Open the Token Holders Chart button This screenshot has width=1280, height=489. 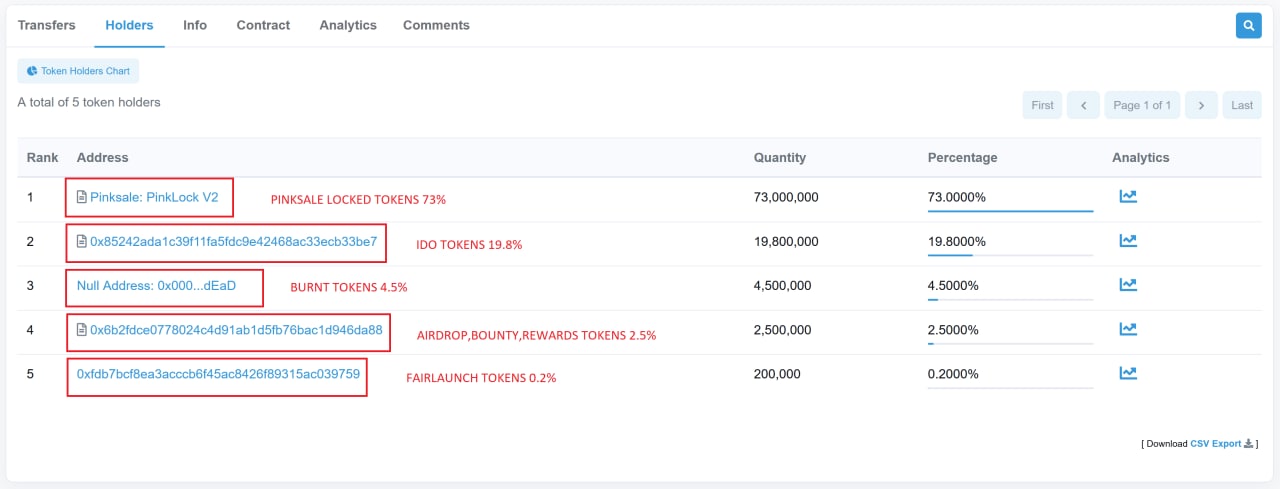click(x=78, y=71)
